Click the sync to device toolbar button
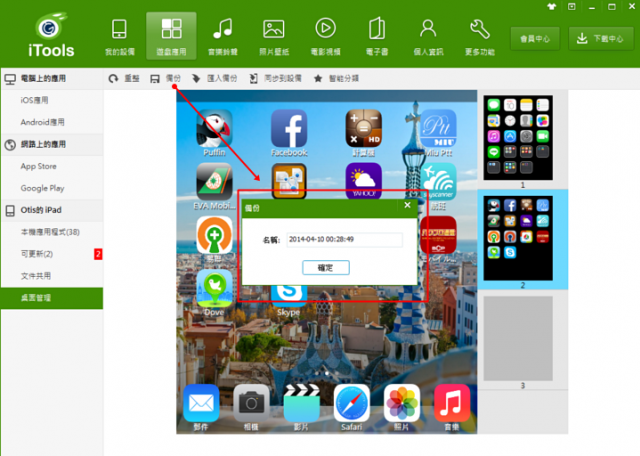This screenshot has width=640, height=456. point(276,78)
